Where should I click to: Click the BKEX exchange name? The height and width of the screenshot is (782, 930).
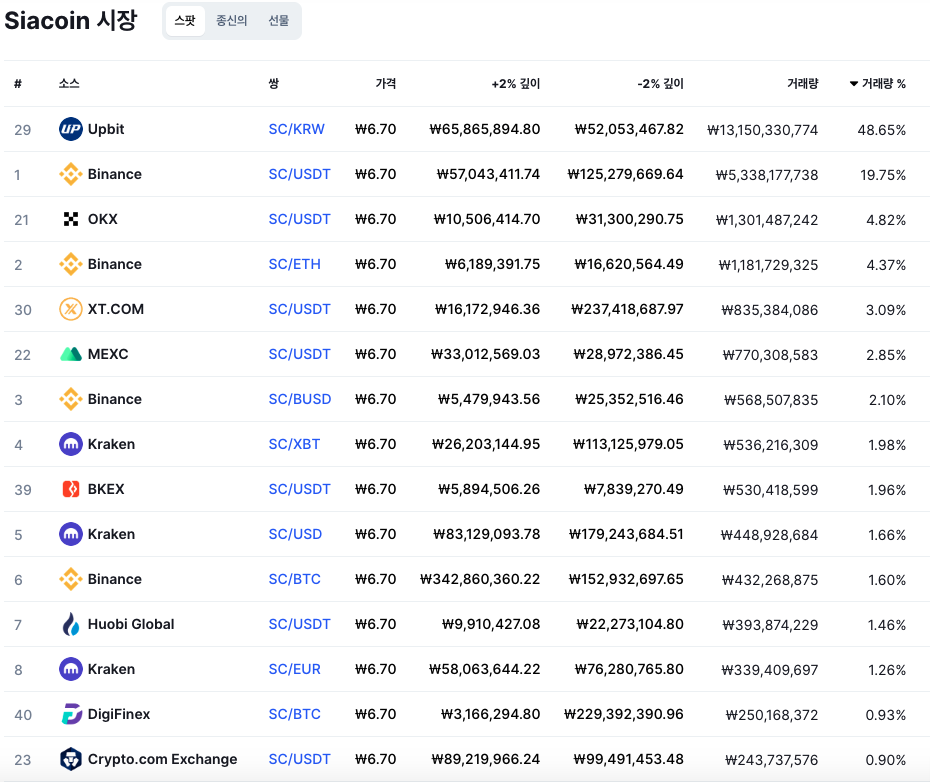click(106, 489)
